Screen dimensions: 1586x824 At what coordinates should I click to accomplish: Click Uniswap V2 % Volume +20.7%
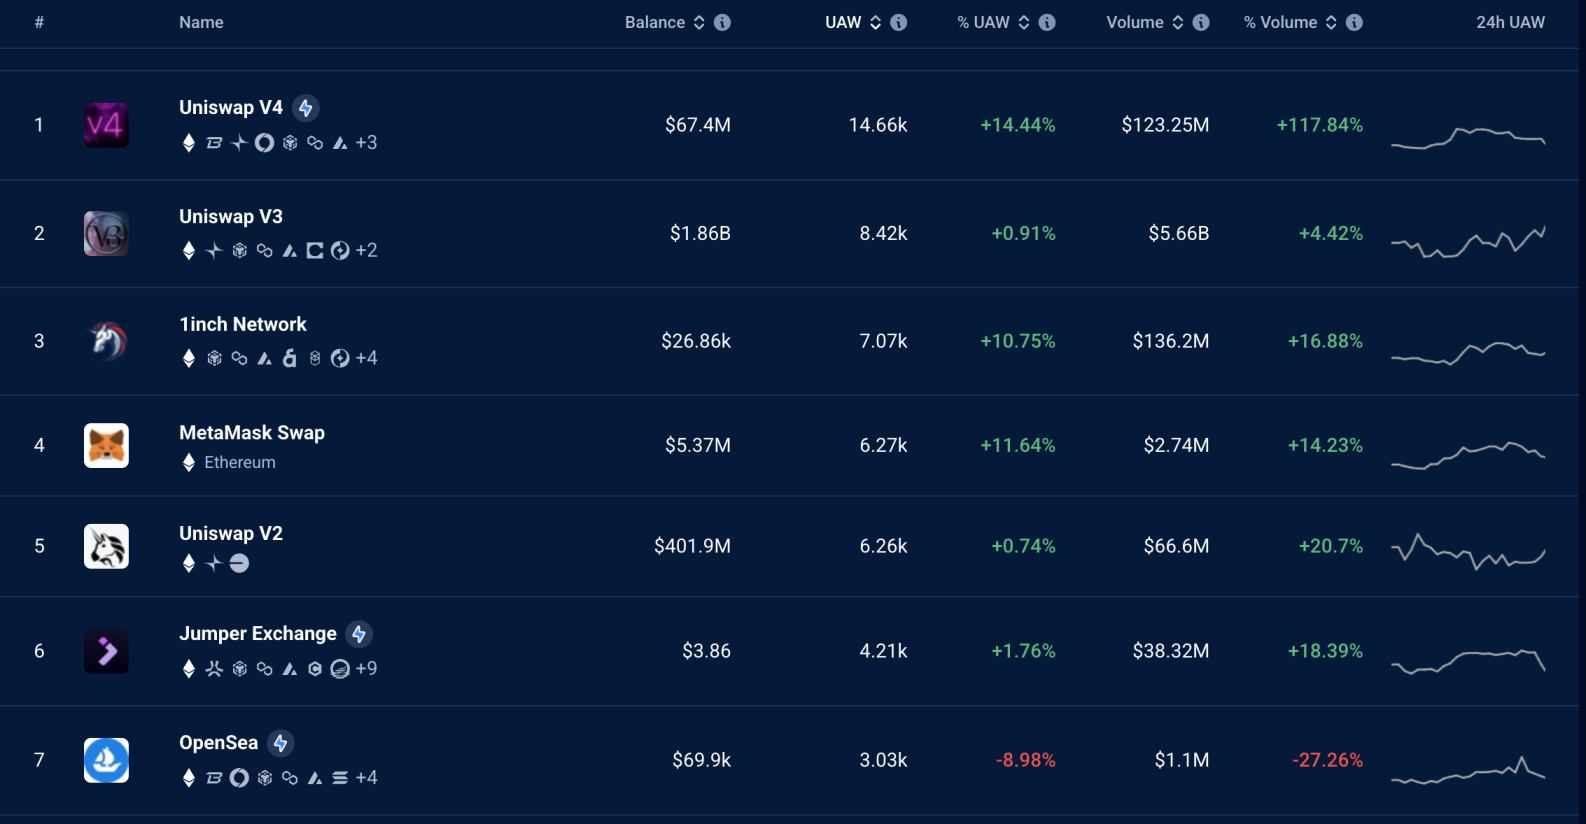(1330, 546)
